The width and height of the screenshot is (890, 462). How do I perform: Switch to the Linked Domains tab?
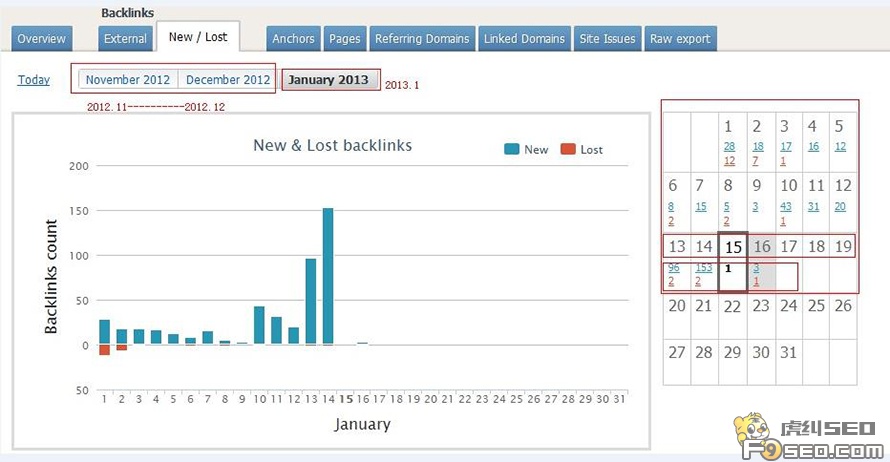point(524,39)
